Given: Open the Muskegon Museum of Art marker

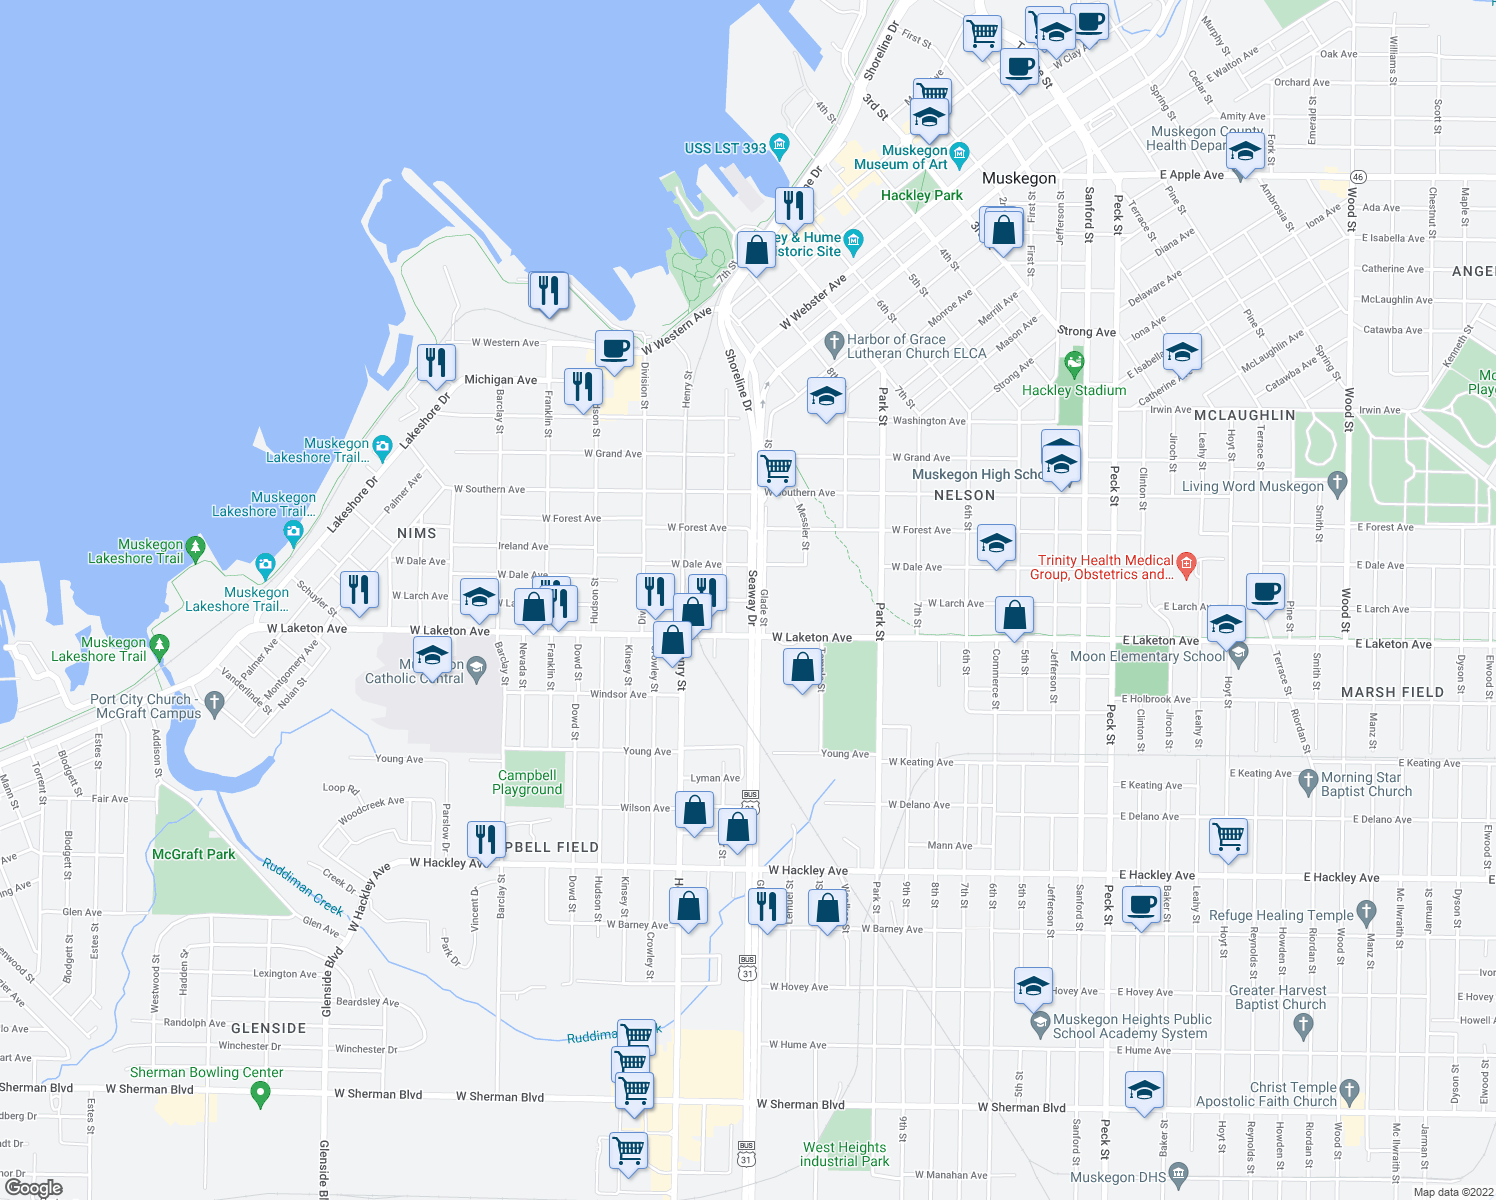Looking at the screenshot, I should [960, 154].
